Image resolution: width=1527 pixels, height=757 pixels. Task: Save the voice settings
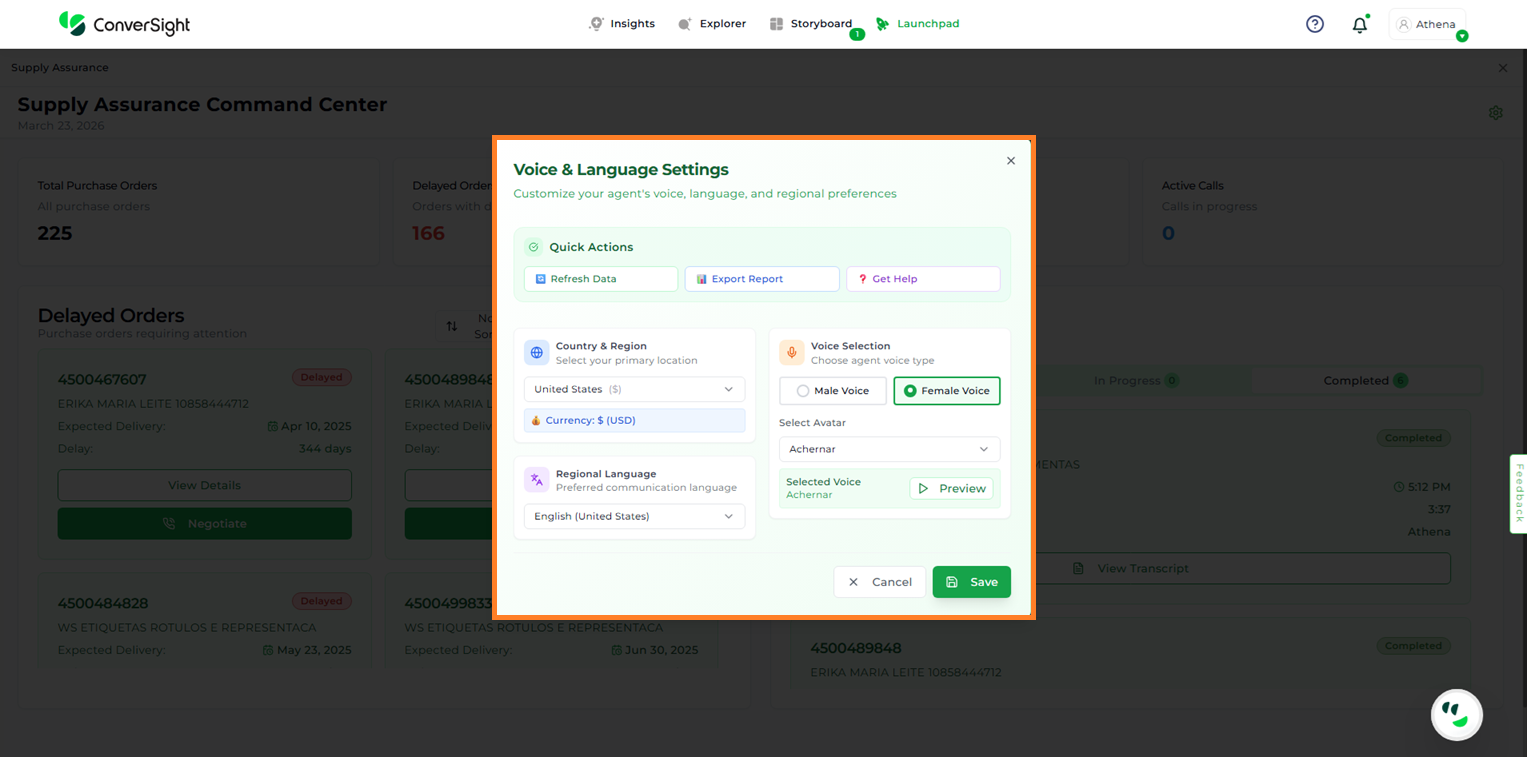pos(971,582)
